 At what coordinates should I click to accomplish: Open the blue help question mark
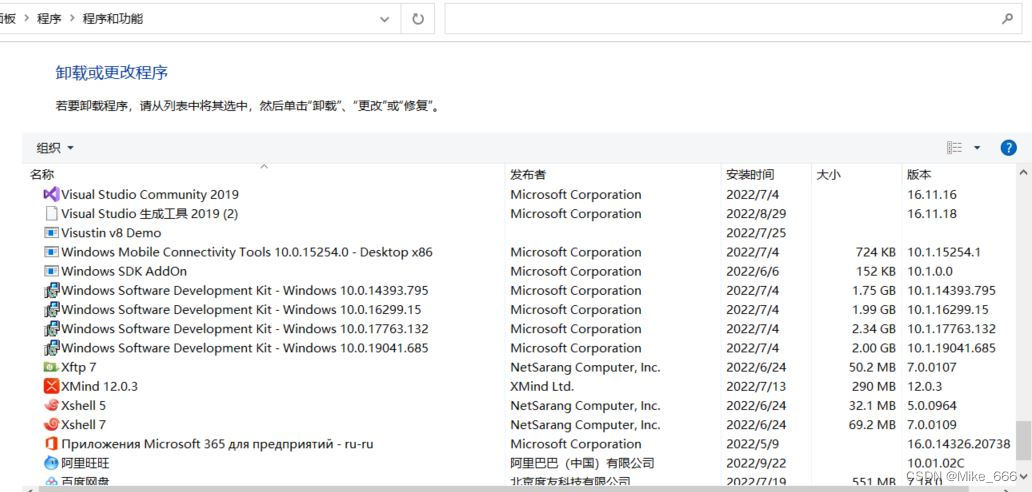pyautogui.click(x=1008, y=148)
